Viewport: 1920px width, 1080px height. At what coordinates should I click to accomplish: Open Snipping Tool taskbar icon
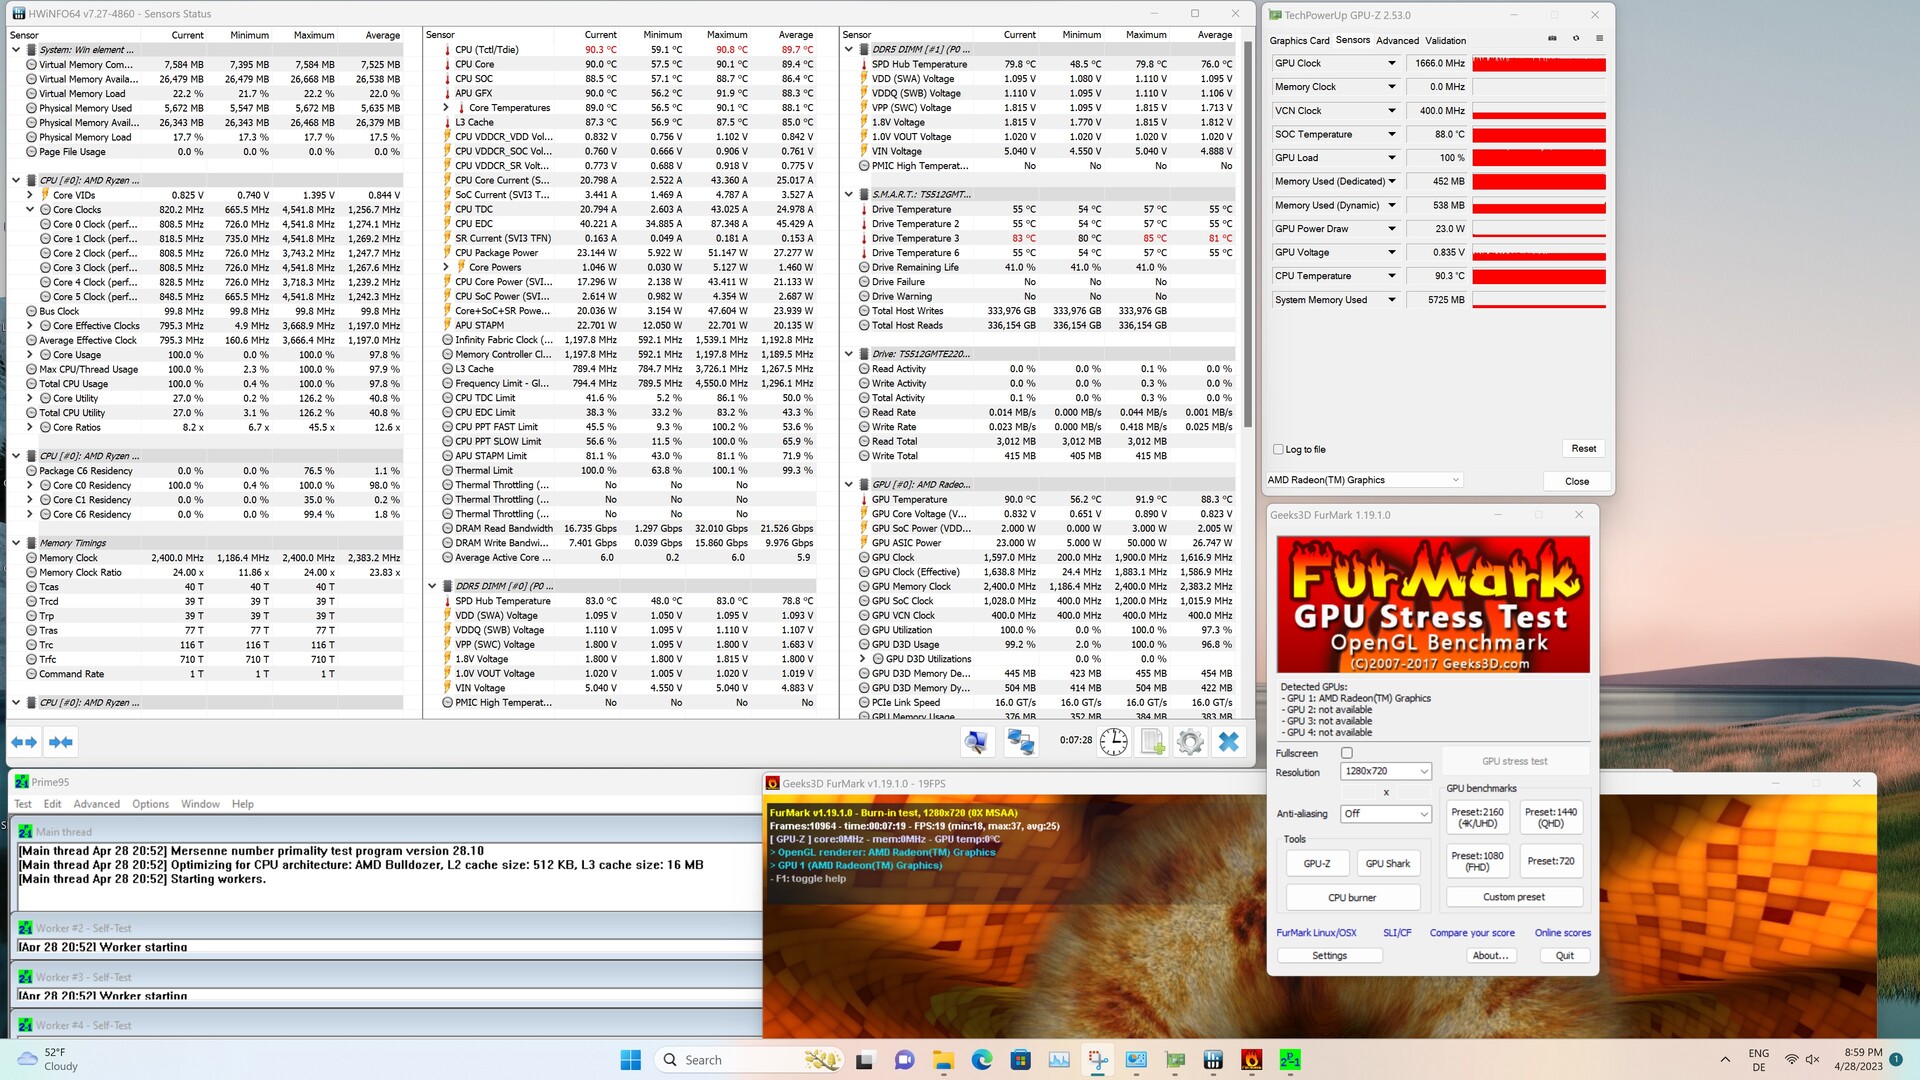click(1098, 1060)
